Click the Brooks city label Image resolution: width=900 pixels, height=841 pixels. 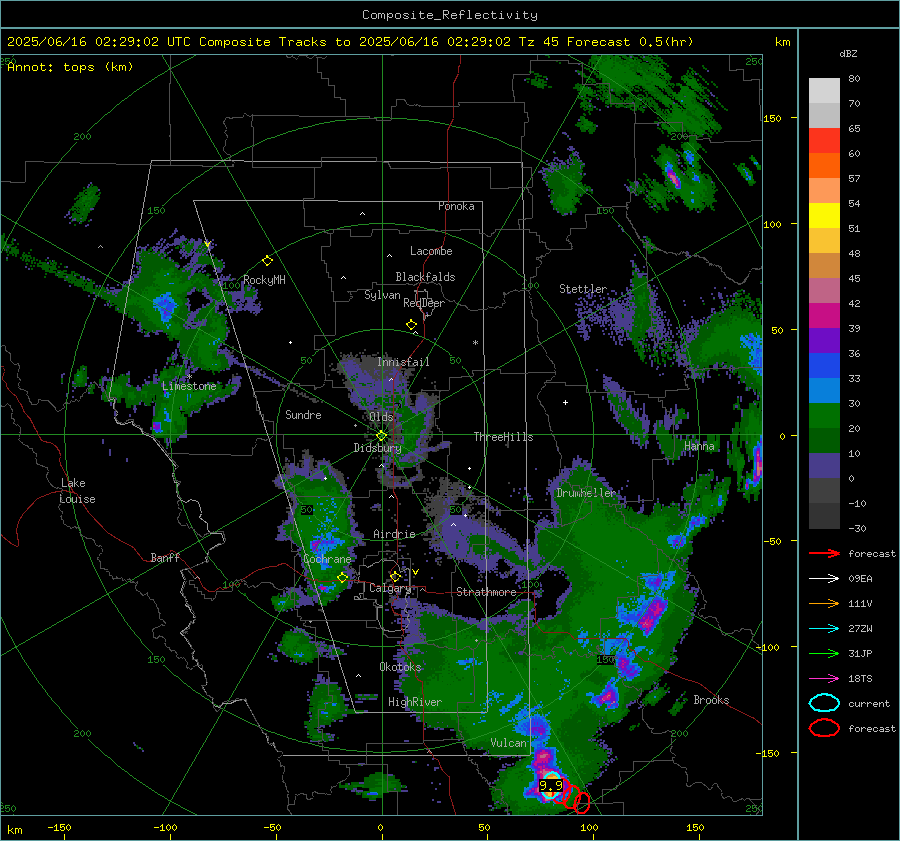click(711, 700)
